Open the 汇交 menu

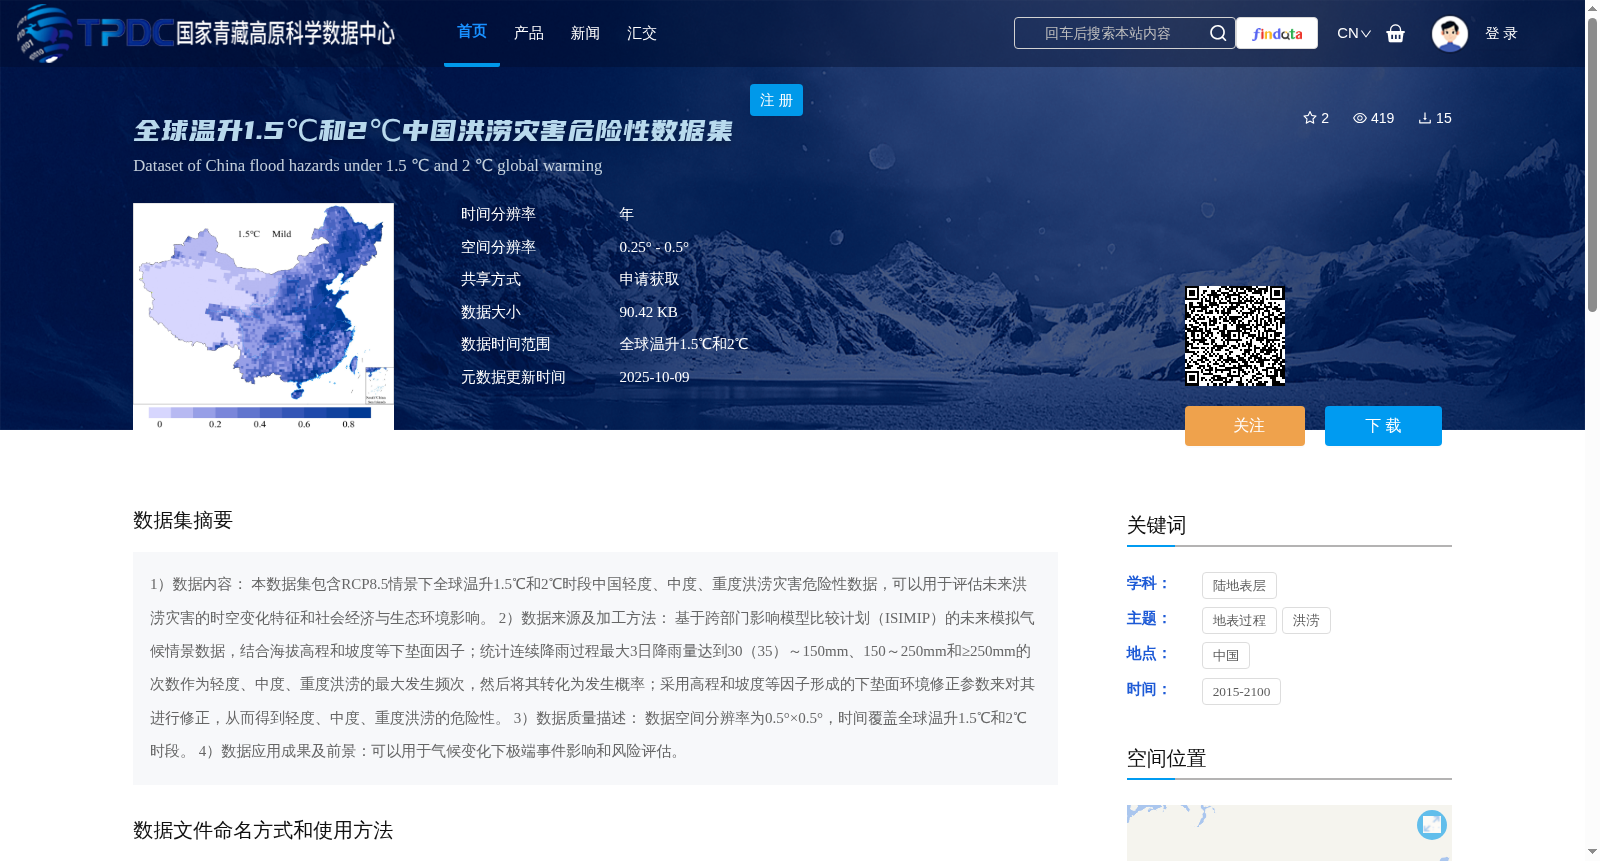[x=642, y=33]
